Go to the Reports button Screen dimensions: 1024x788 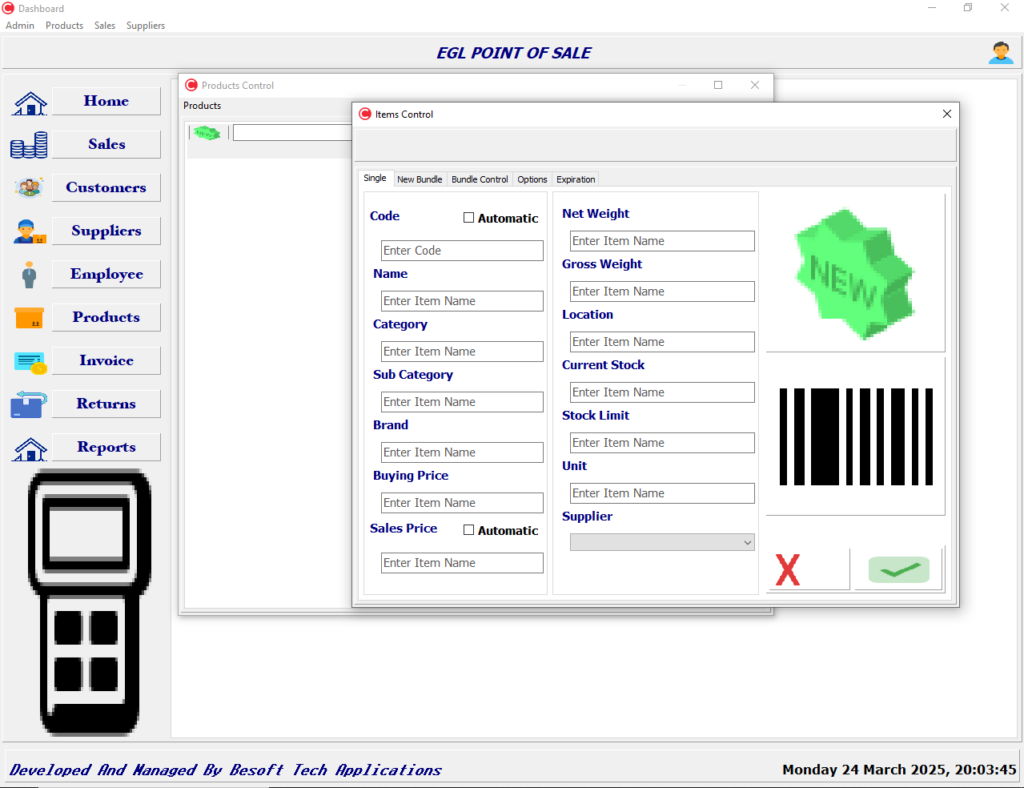(x=106, y=448)
